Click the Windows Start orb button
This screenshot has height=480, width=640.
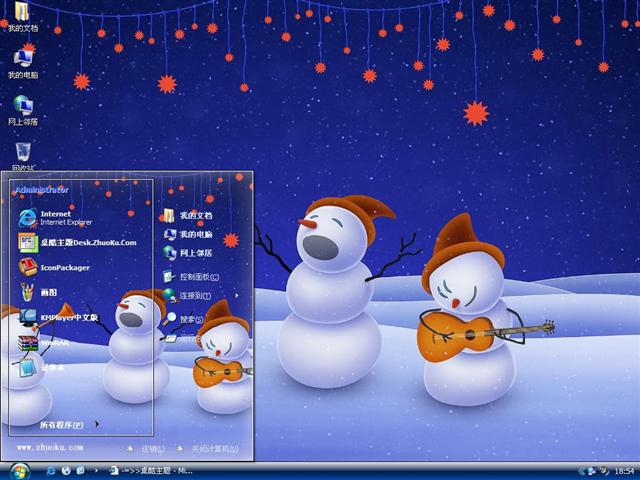tap(19, 471)
